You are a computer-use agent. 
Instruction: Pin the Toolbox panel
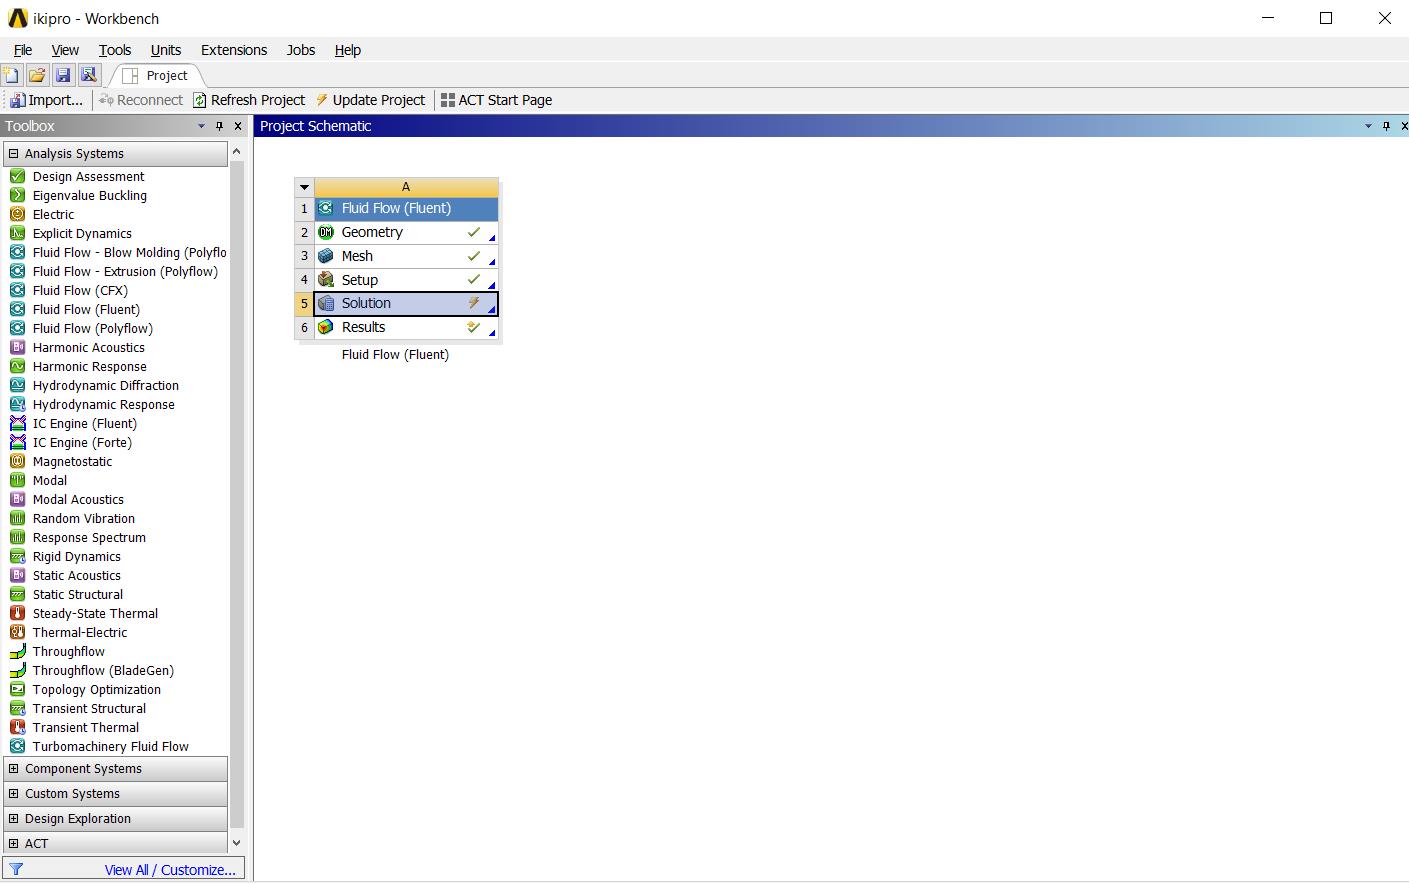click(x=220, y=126)
